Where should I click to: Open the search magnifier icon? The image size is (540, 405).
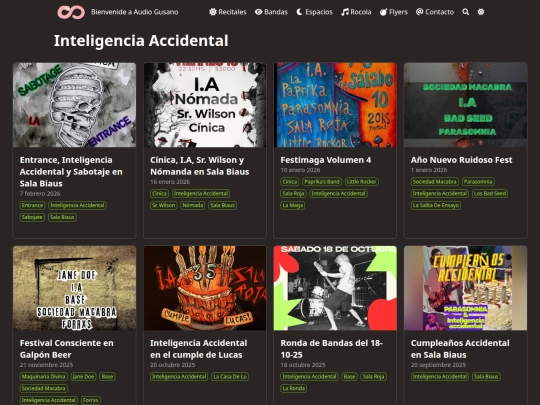(x=466, y=12)
